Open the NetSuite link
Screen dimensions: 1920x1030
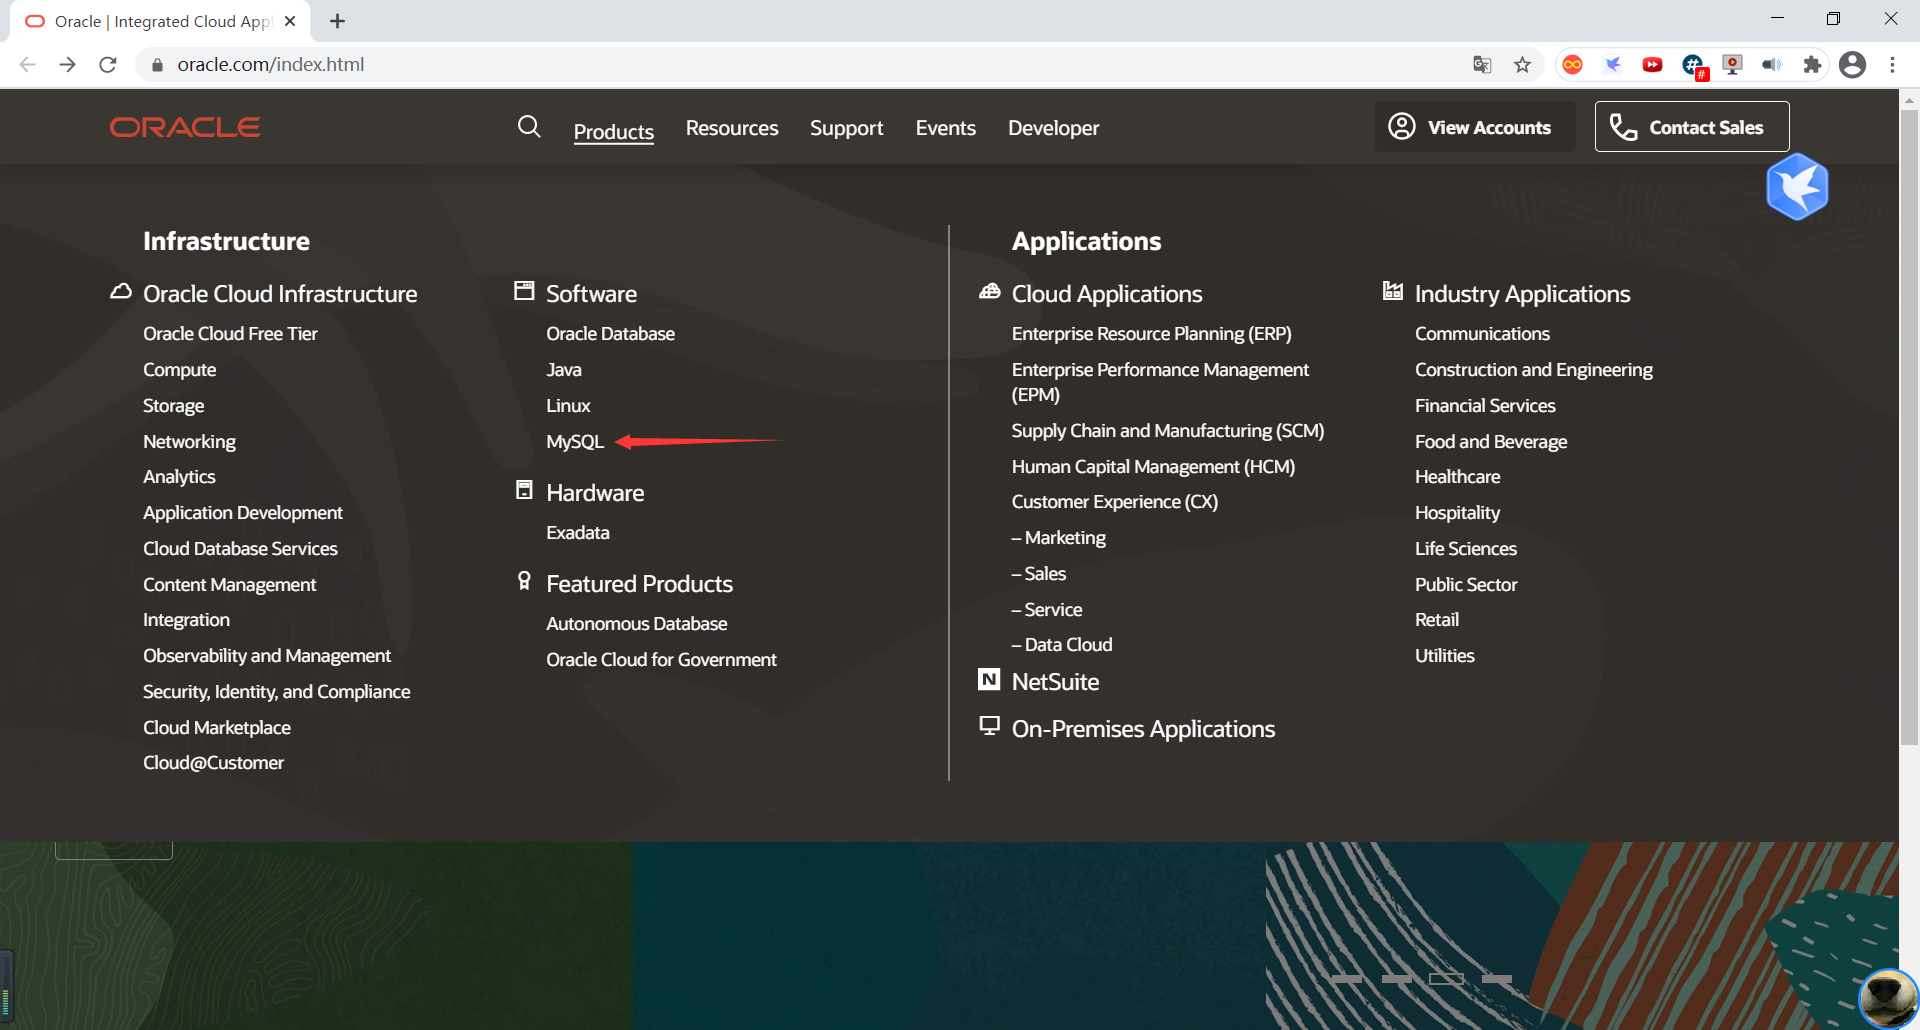[1055, 682]
